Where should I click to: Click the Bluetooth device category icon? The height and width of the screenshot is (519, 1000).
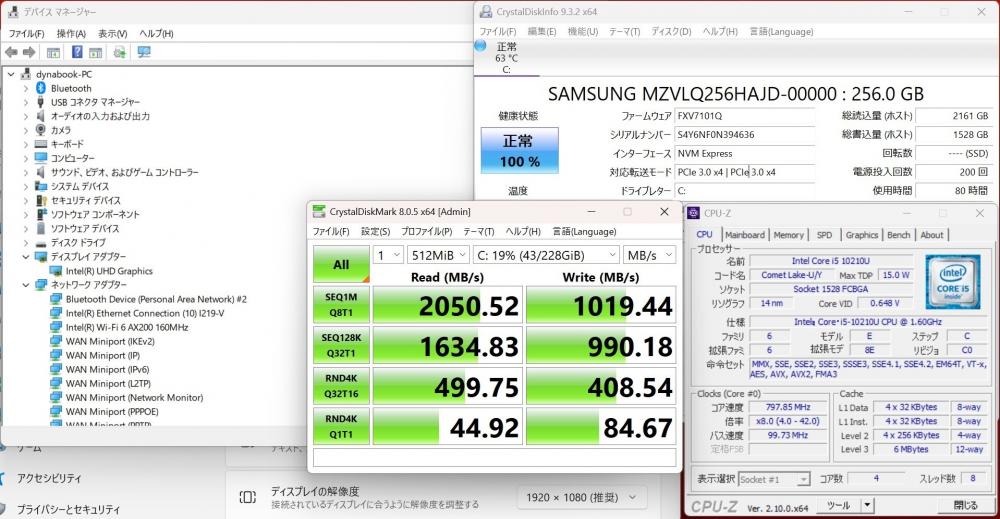[x=41, y=88]
